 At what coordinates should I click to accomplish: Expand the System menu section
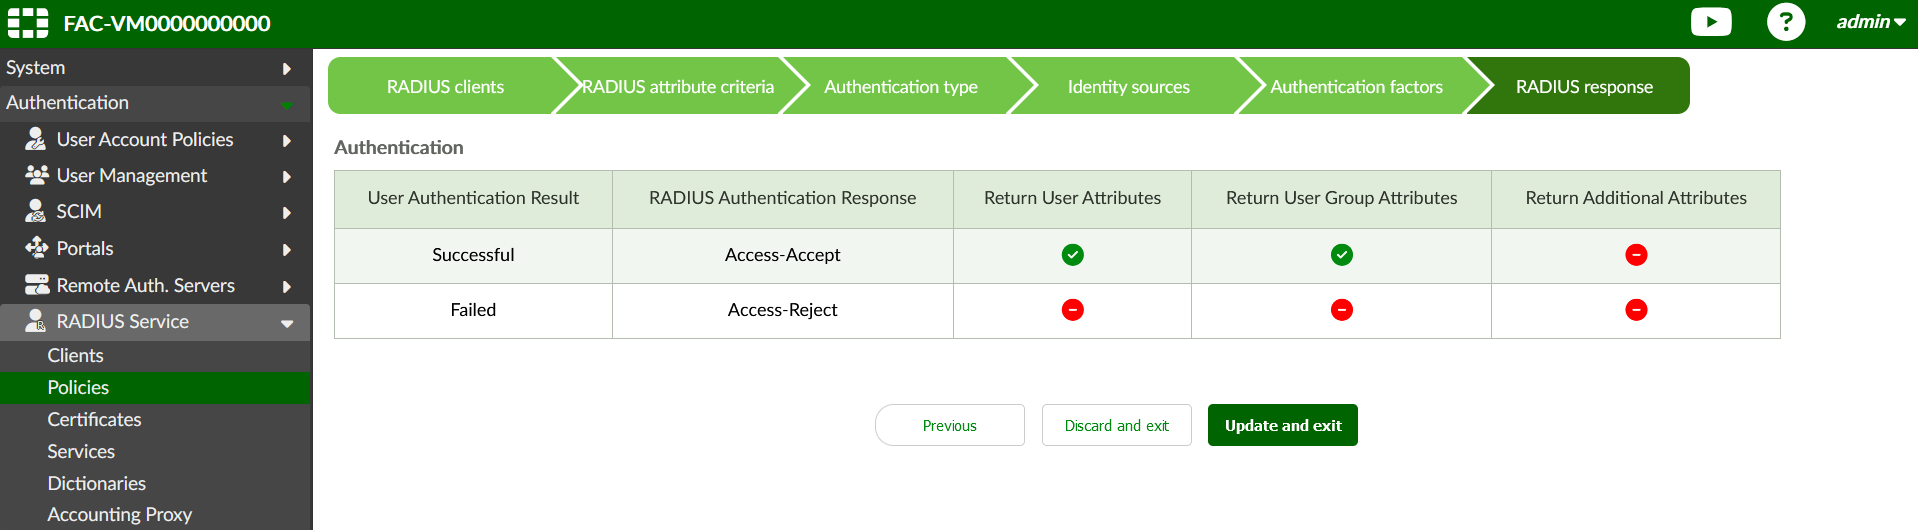[150, 68]
